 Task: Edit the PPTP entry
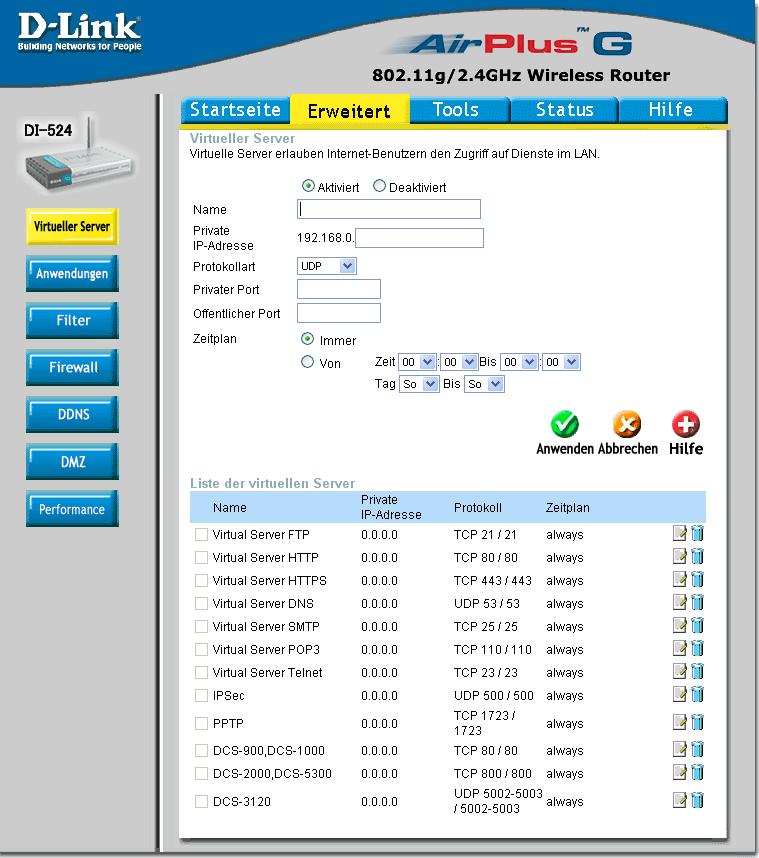[x=679, y=722]
